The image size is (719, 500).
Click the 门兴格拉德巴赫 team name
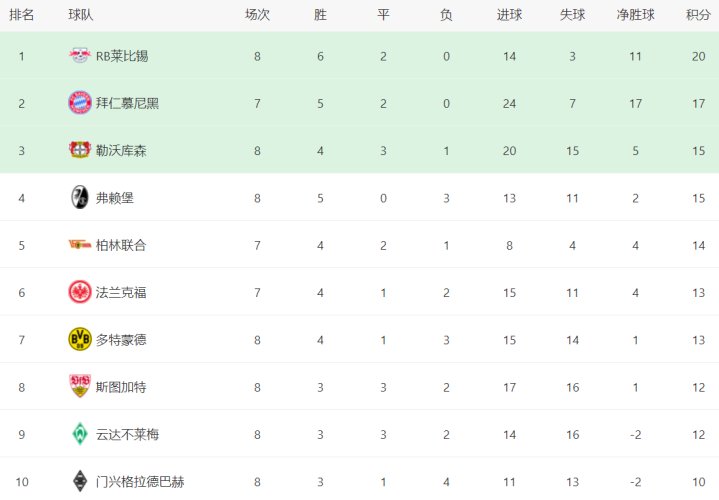140,482
